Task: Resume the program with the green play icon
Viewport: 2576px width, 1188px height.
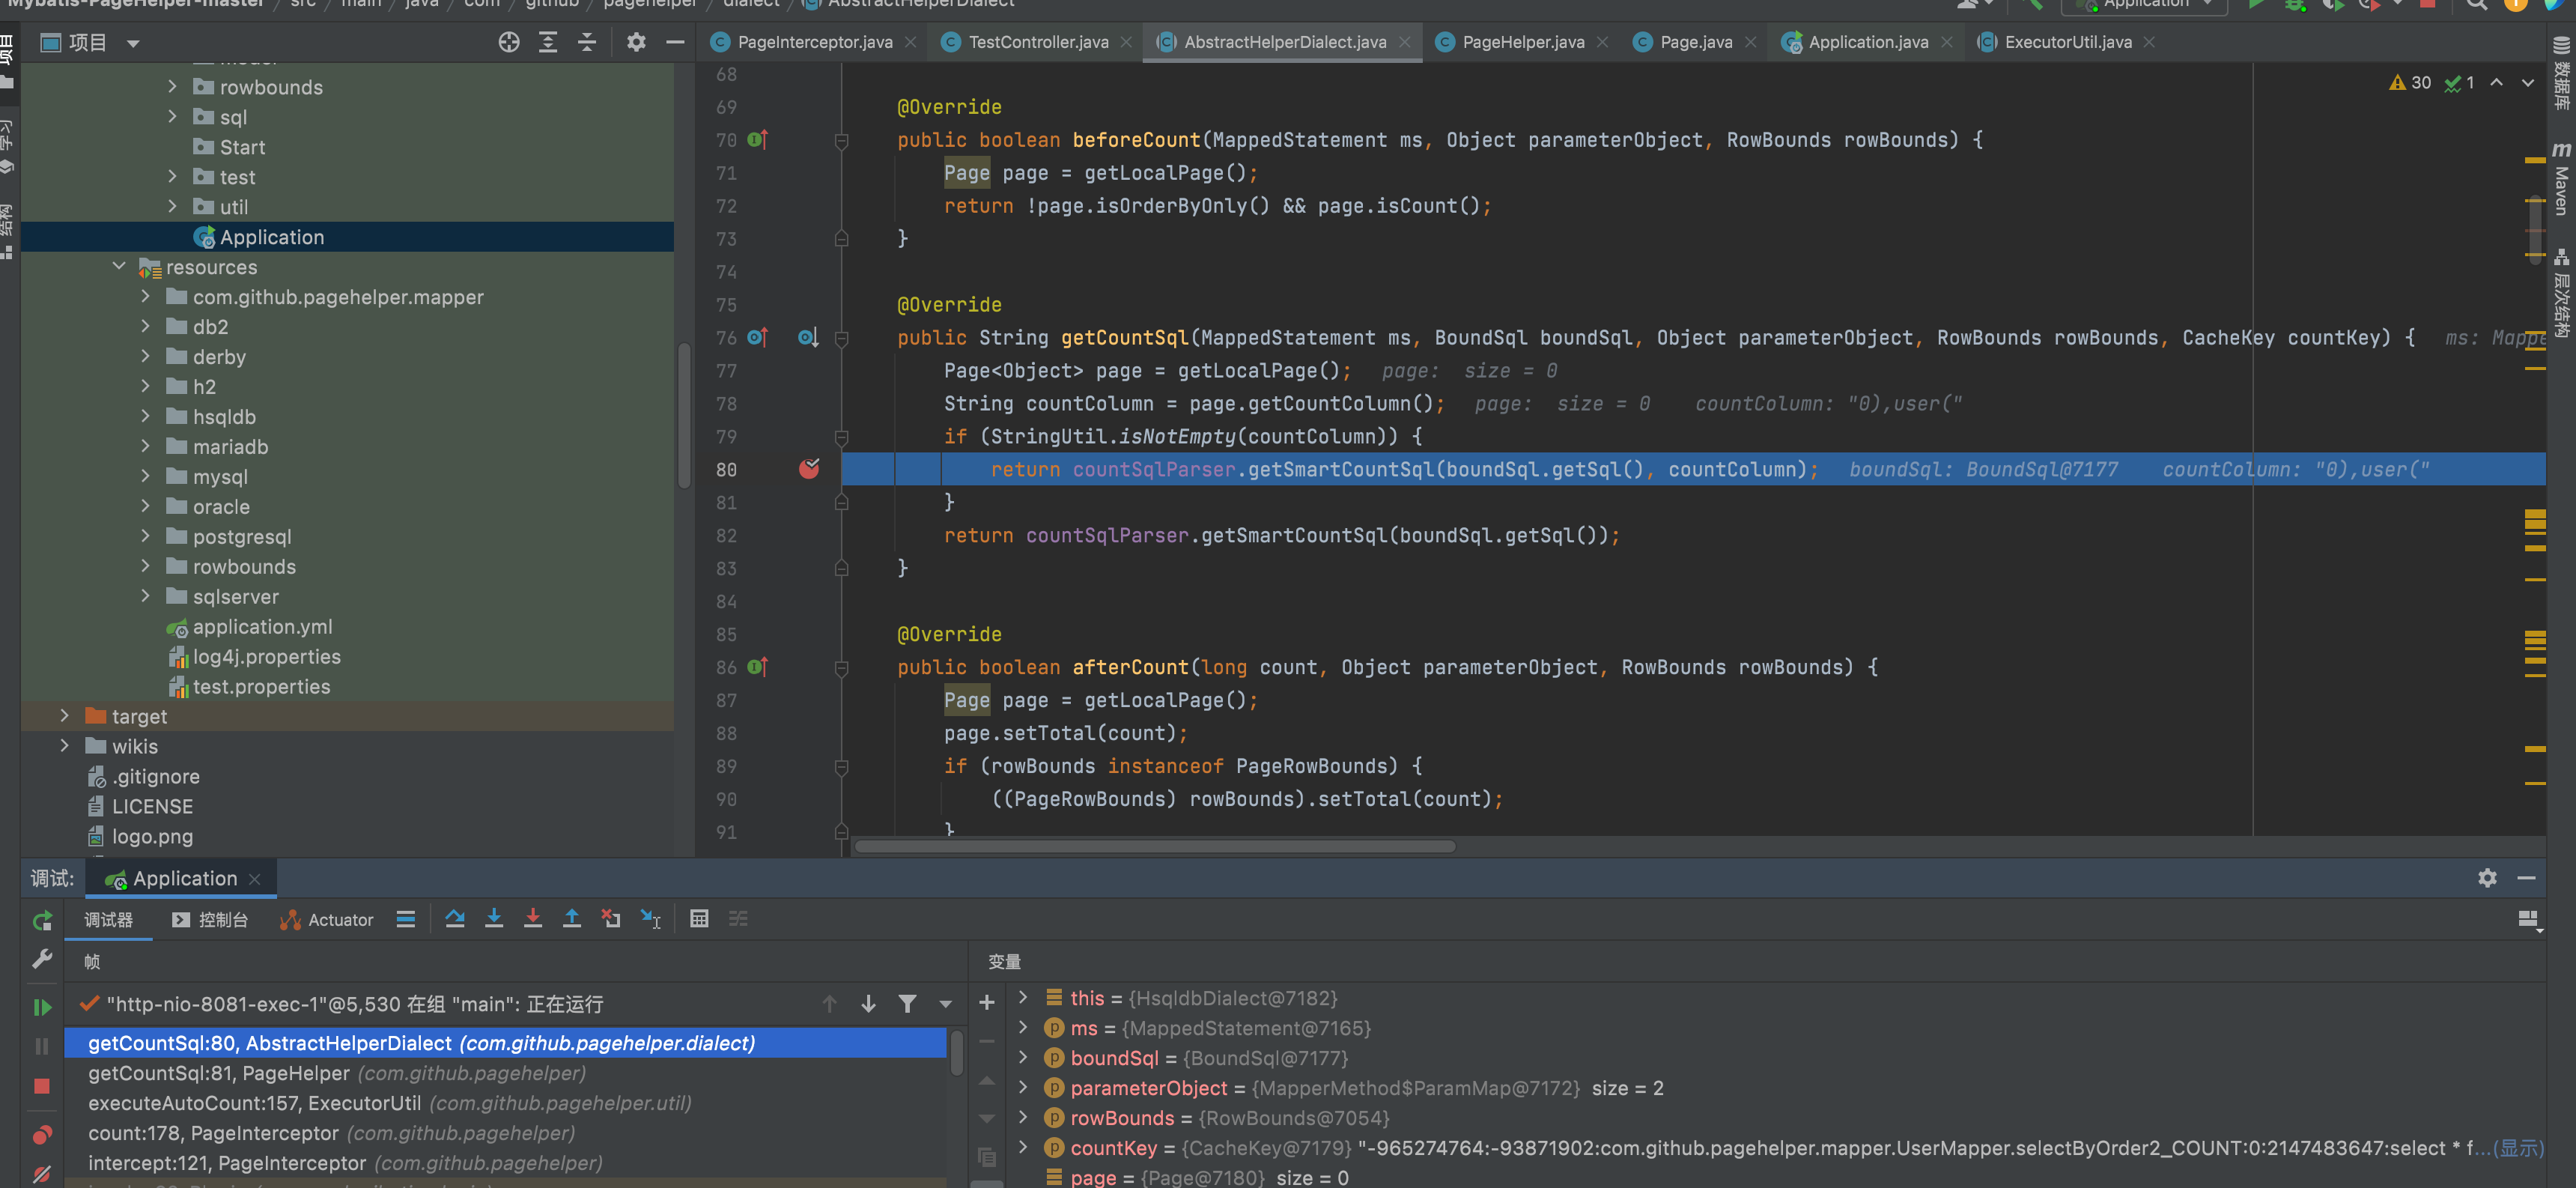Action: [42, 1007]
